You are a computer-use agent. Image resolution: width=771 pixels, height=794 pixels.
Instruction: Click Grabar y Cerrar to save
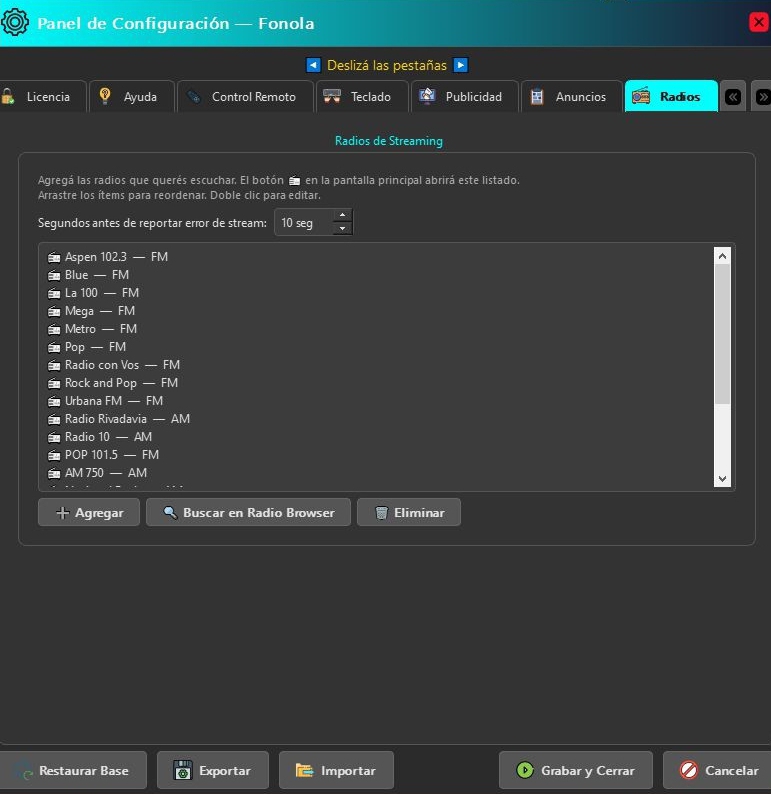[576, 770]
